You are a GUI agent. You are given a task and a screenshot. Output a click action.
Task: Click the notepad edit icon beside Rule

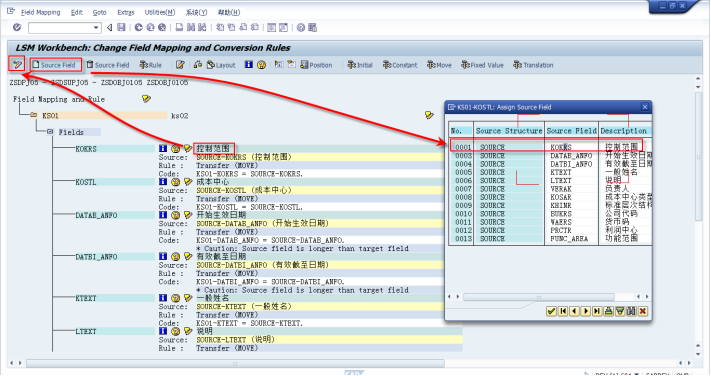180,65
